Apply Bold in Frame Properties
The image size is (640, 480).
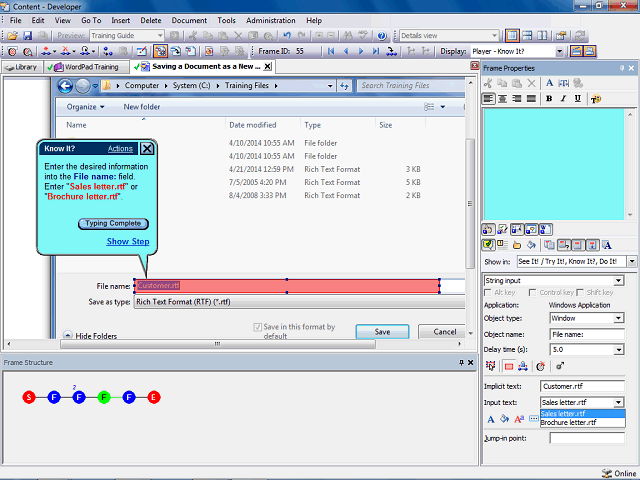549,99
